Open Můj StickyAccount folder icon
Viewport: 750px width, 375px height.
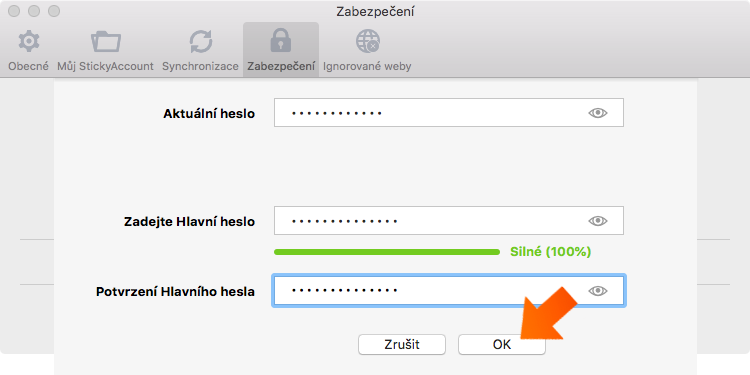tap(106, 42)
